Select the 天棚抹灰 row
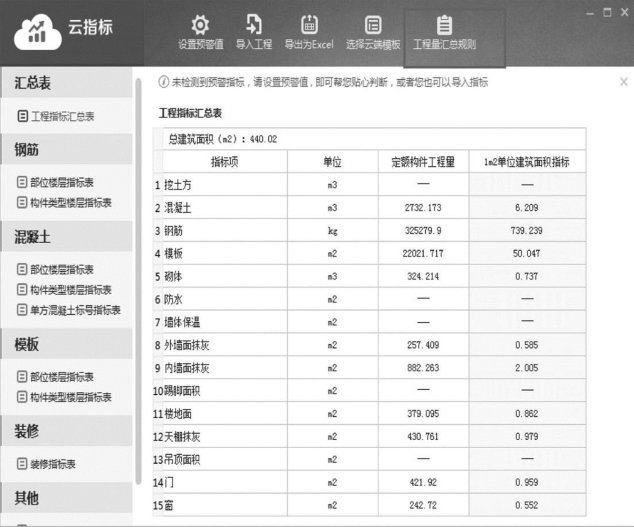 [369, 436]
